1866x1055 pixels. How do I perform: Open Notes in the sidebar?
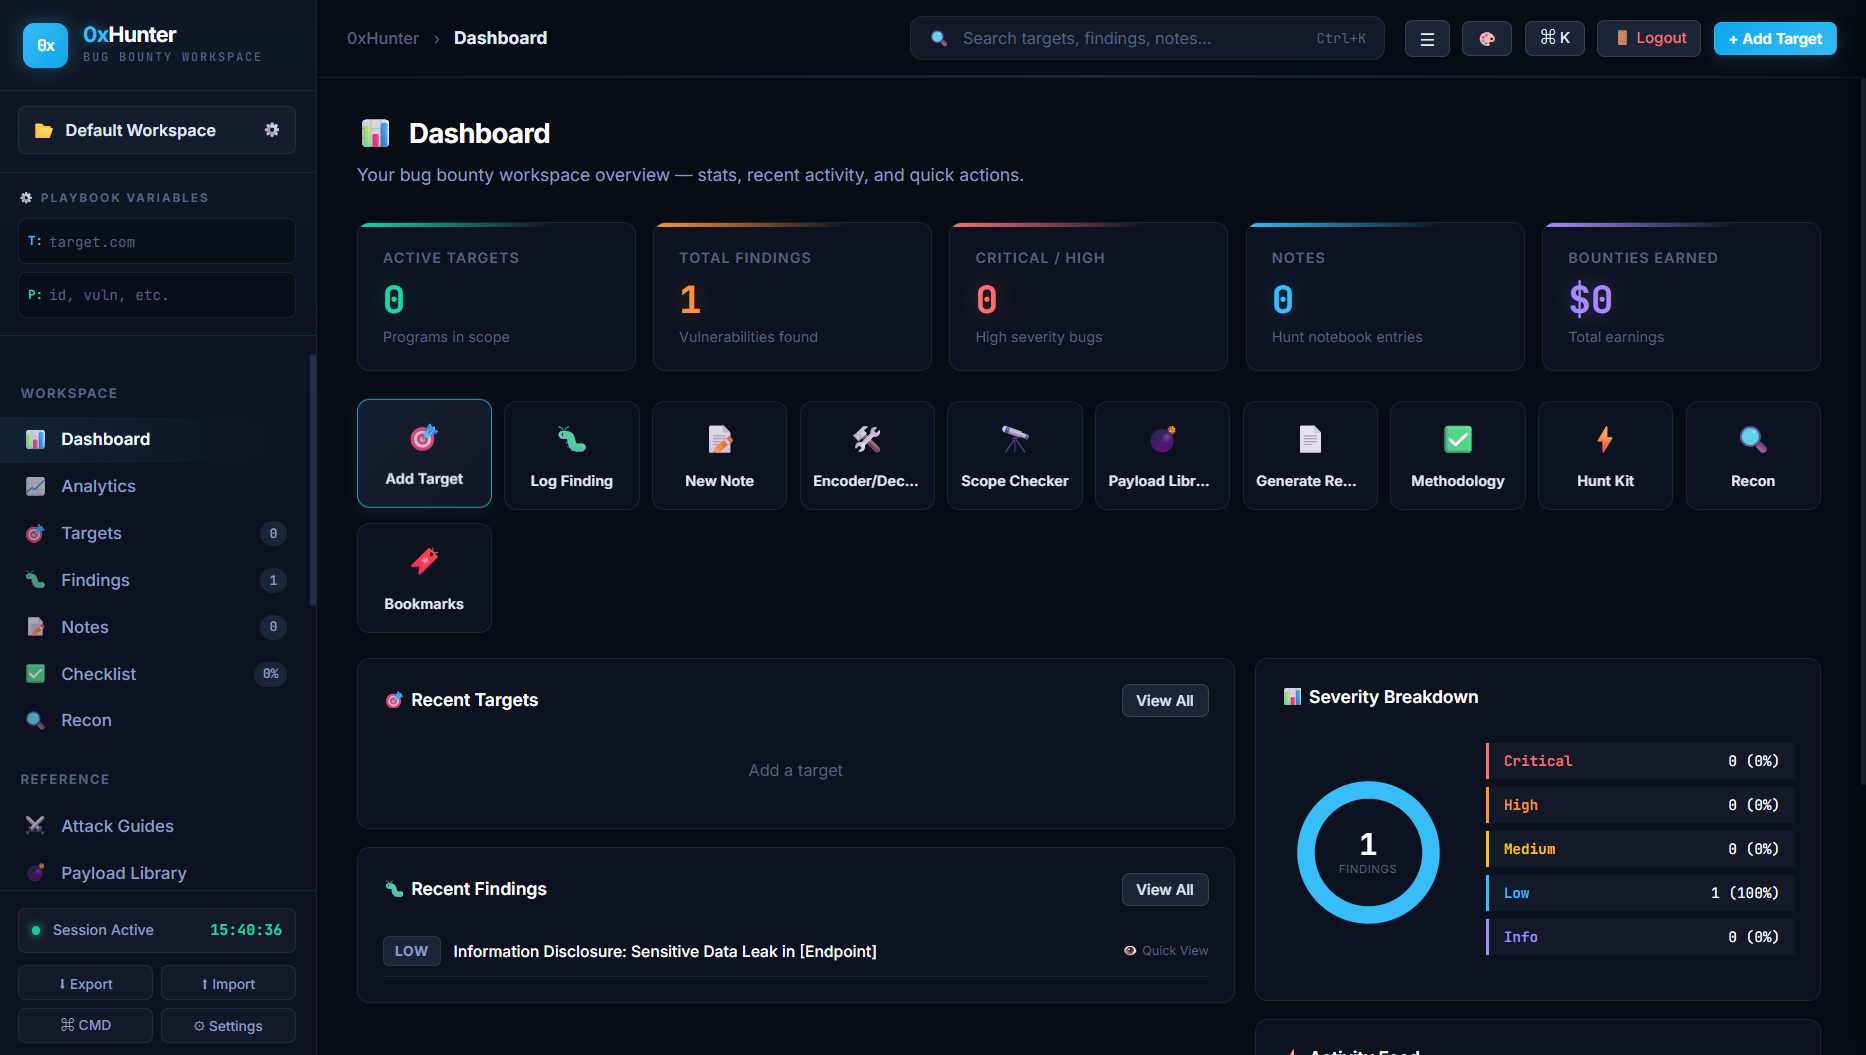click(157, 627)
